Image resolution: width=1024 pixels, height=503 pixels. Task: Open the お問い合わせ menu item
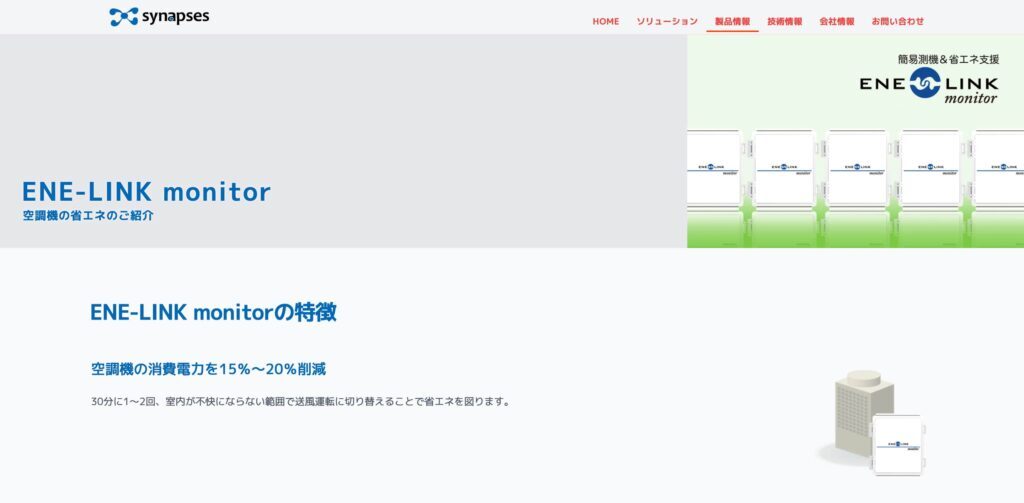[897, 22]
